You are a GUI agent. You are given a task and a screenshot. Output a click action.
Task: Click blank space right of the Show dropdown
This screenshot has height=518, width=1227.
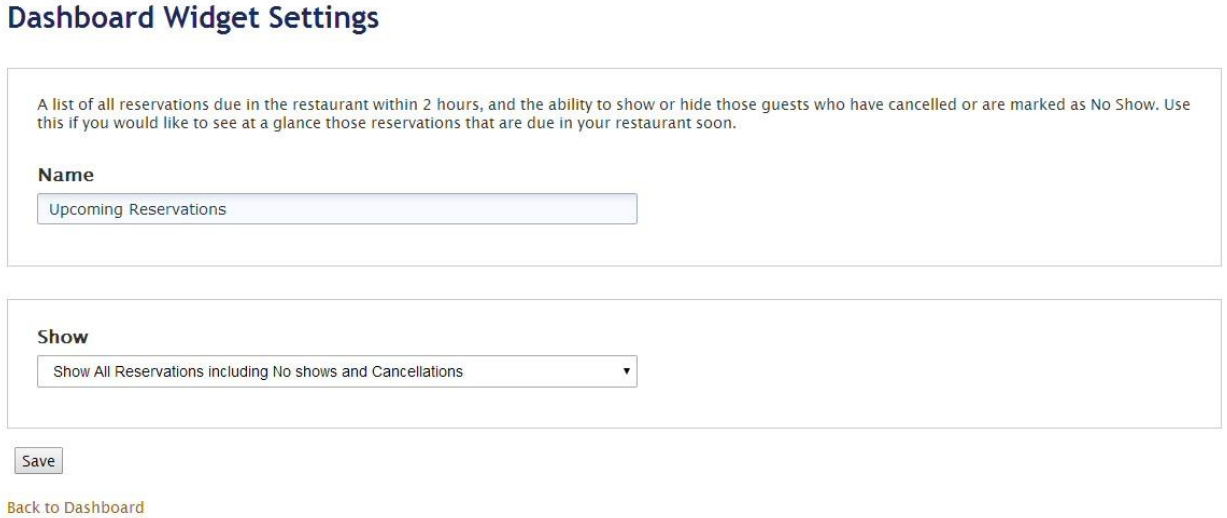[x=900, y=372]
